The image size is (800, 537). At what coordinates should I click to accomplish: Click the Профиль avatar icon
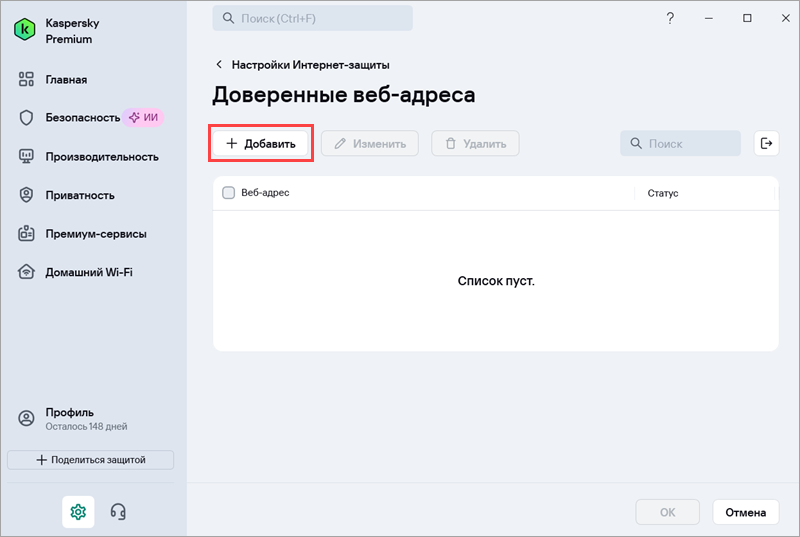[26, 418]
